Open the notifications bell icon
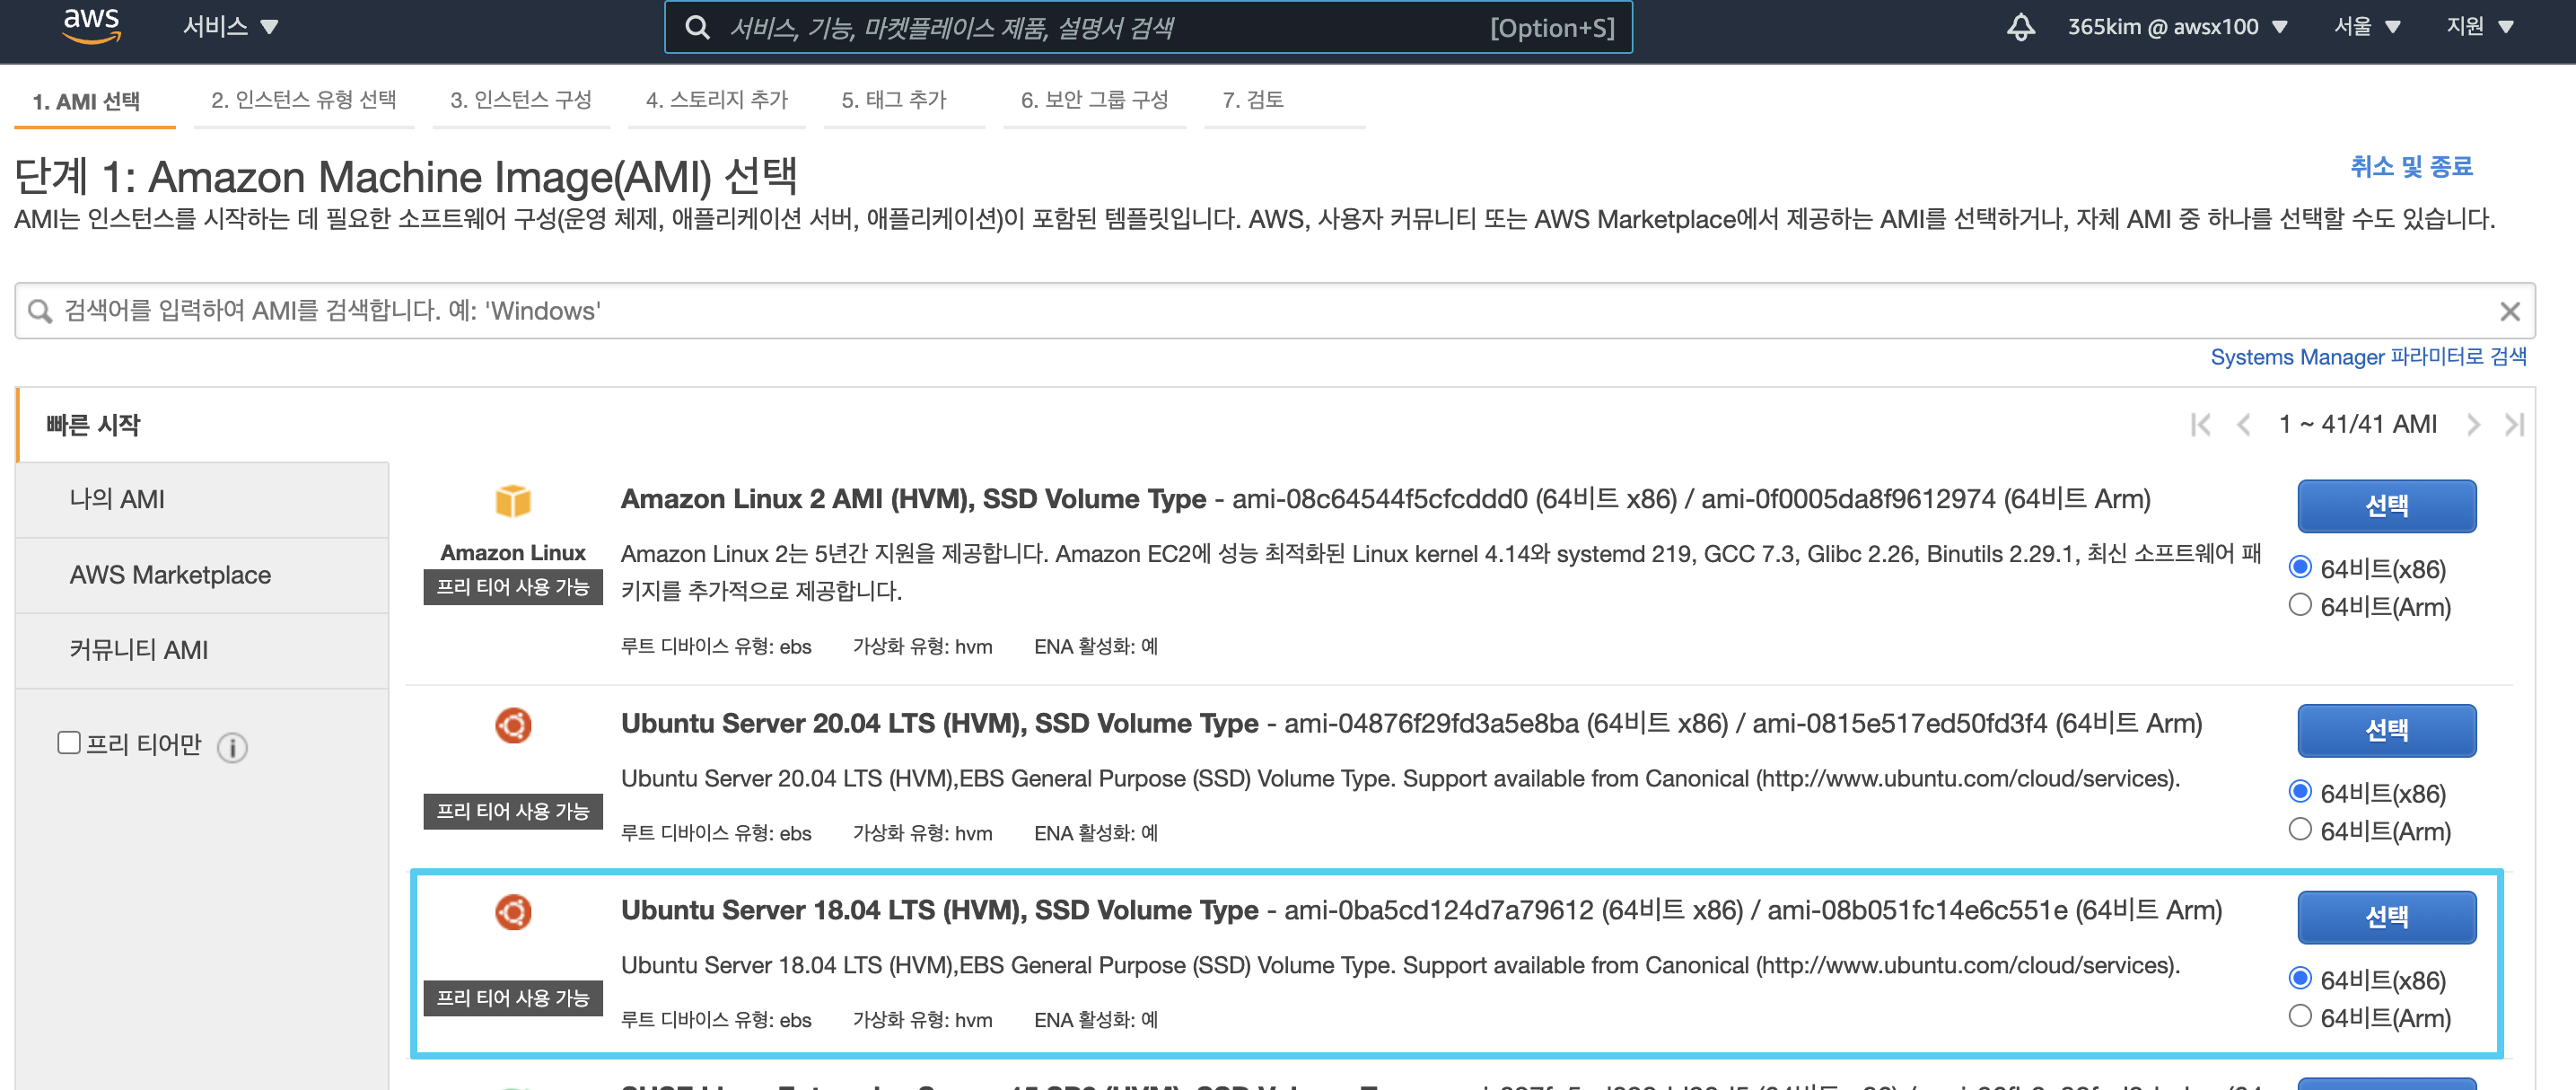This screenshot has height=1090, width=2576. coord(2020,27)
